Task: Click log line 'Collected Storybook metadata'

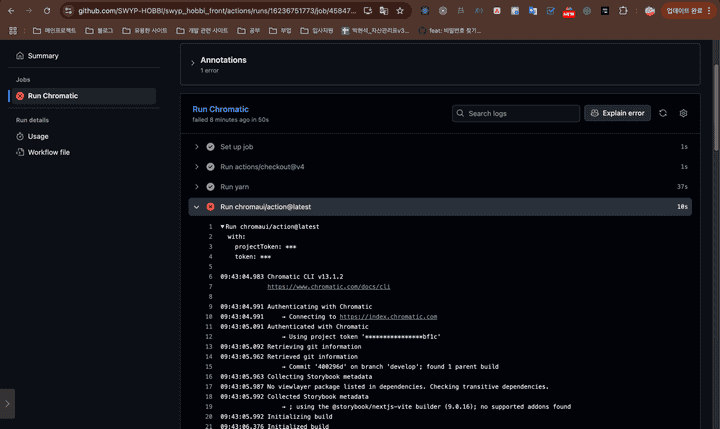Action: pyautogui.click(x=318, y=396)
